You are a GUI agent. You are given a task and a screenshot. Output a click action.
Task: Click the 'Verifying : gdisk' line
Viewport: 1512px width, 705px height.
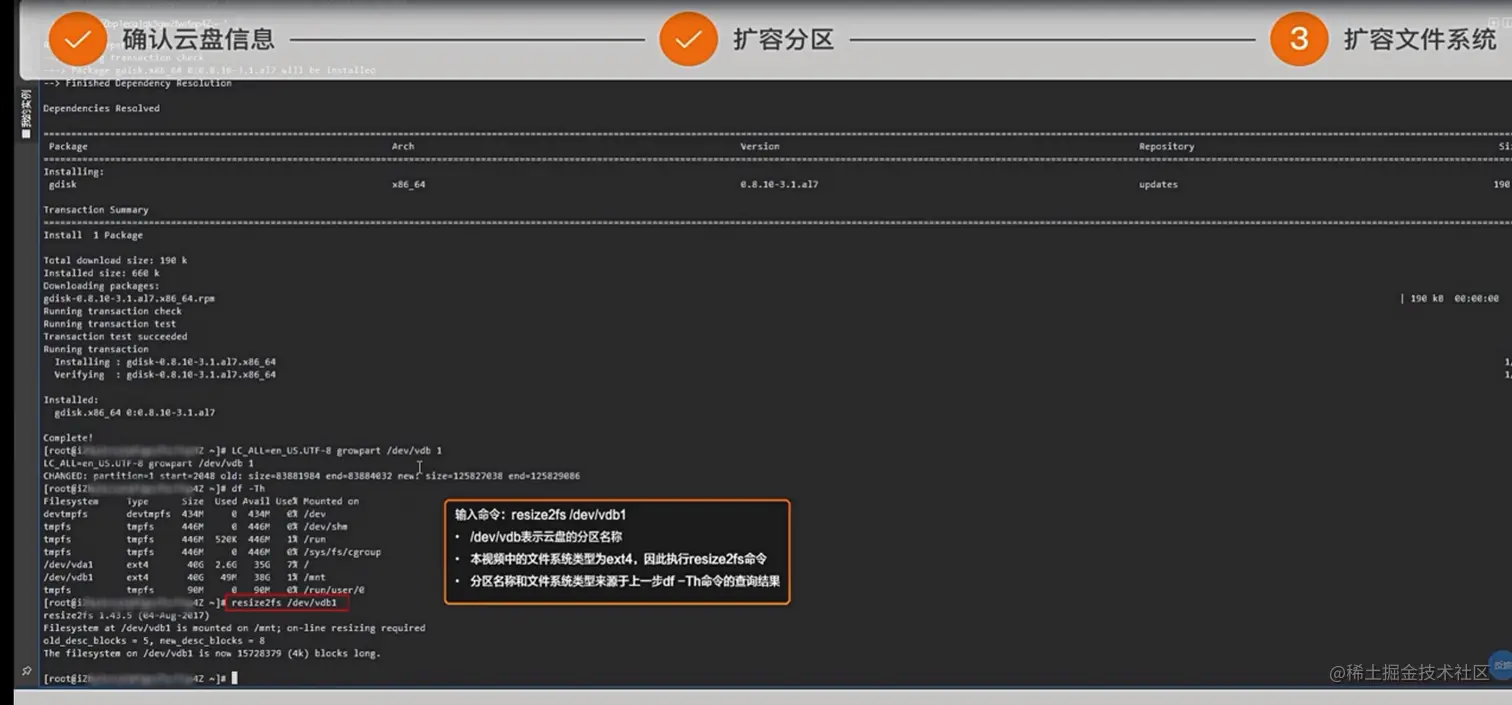point(165,374)
